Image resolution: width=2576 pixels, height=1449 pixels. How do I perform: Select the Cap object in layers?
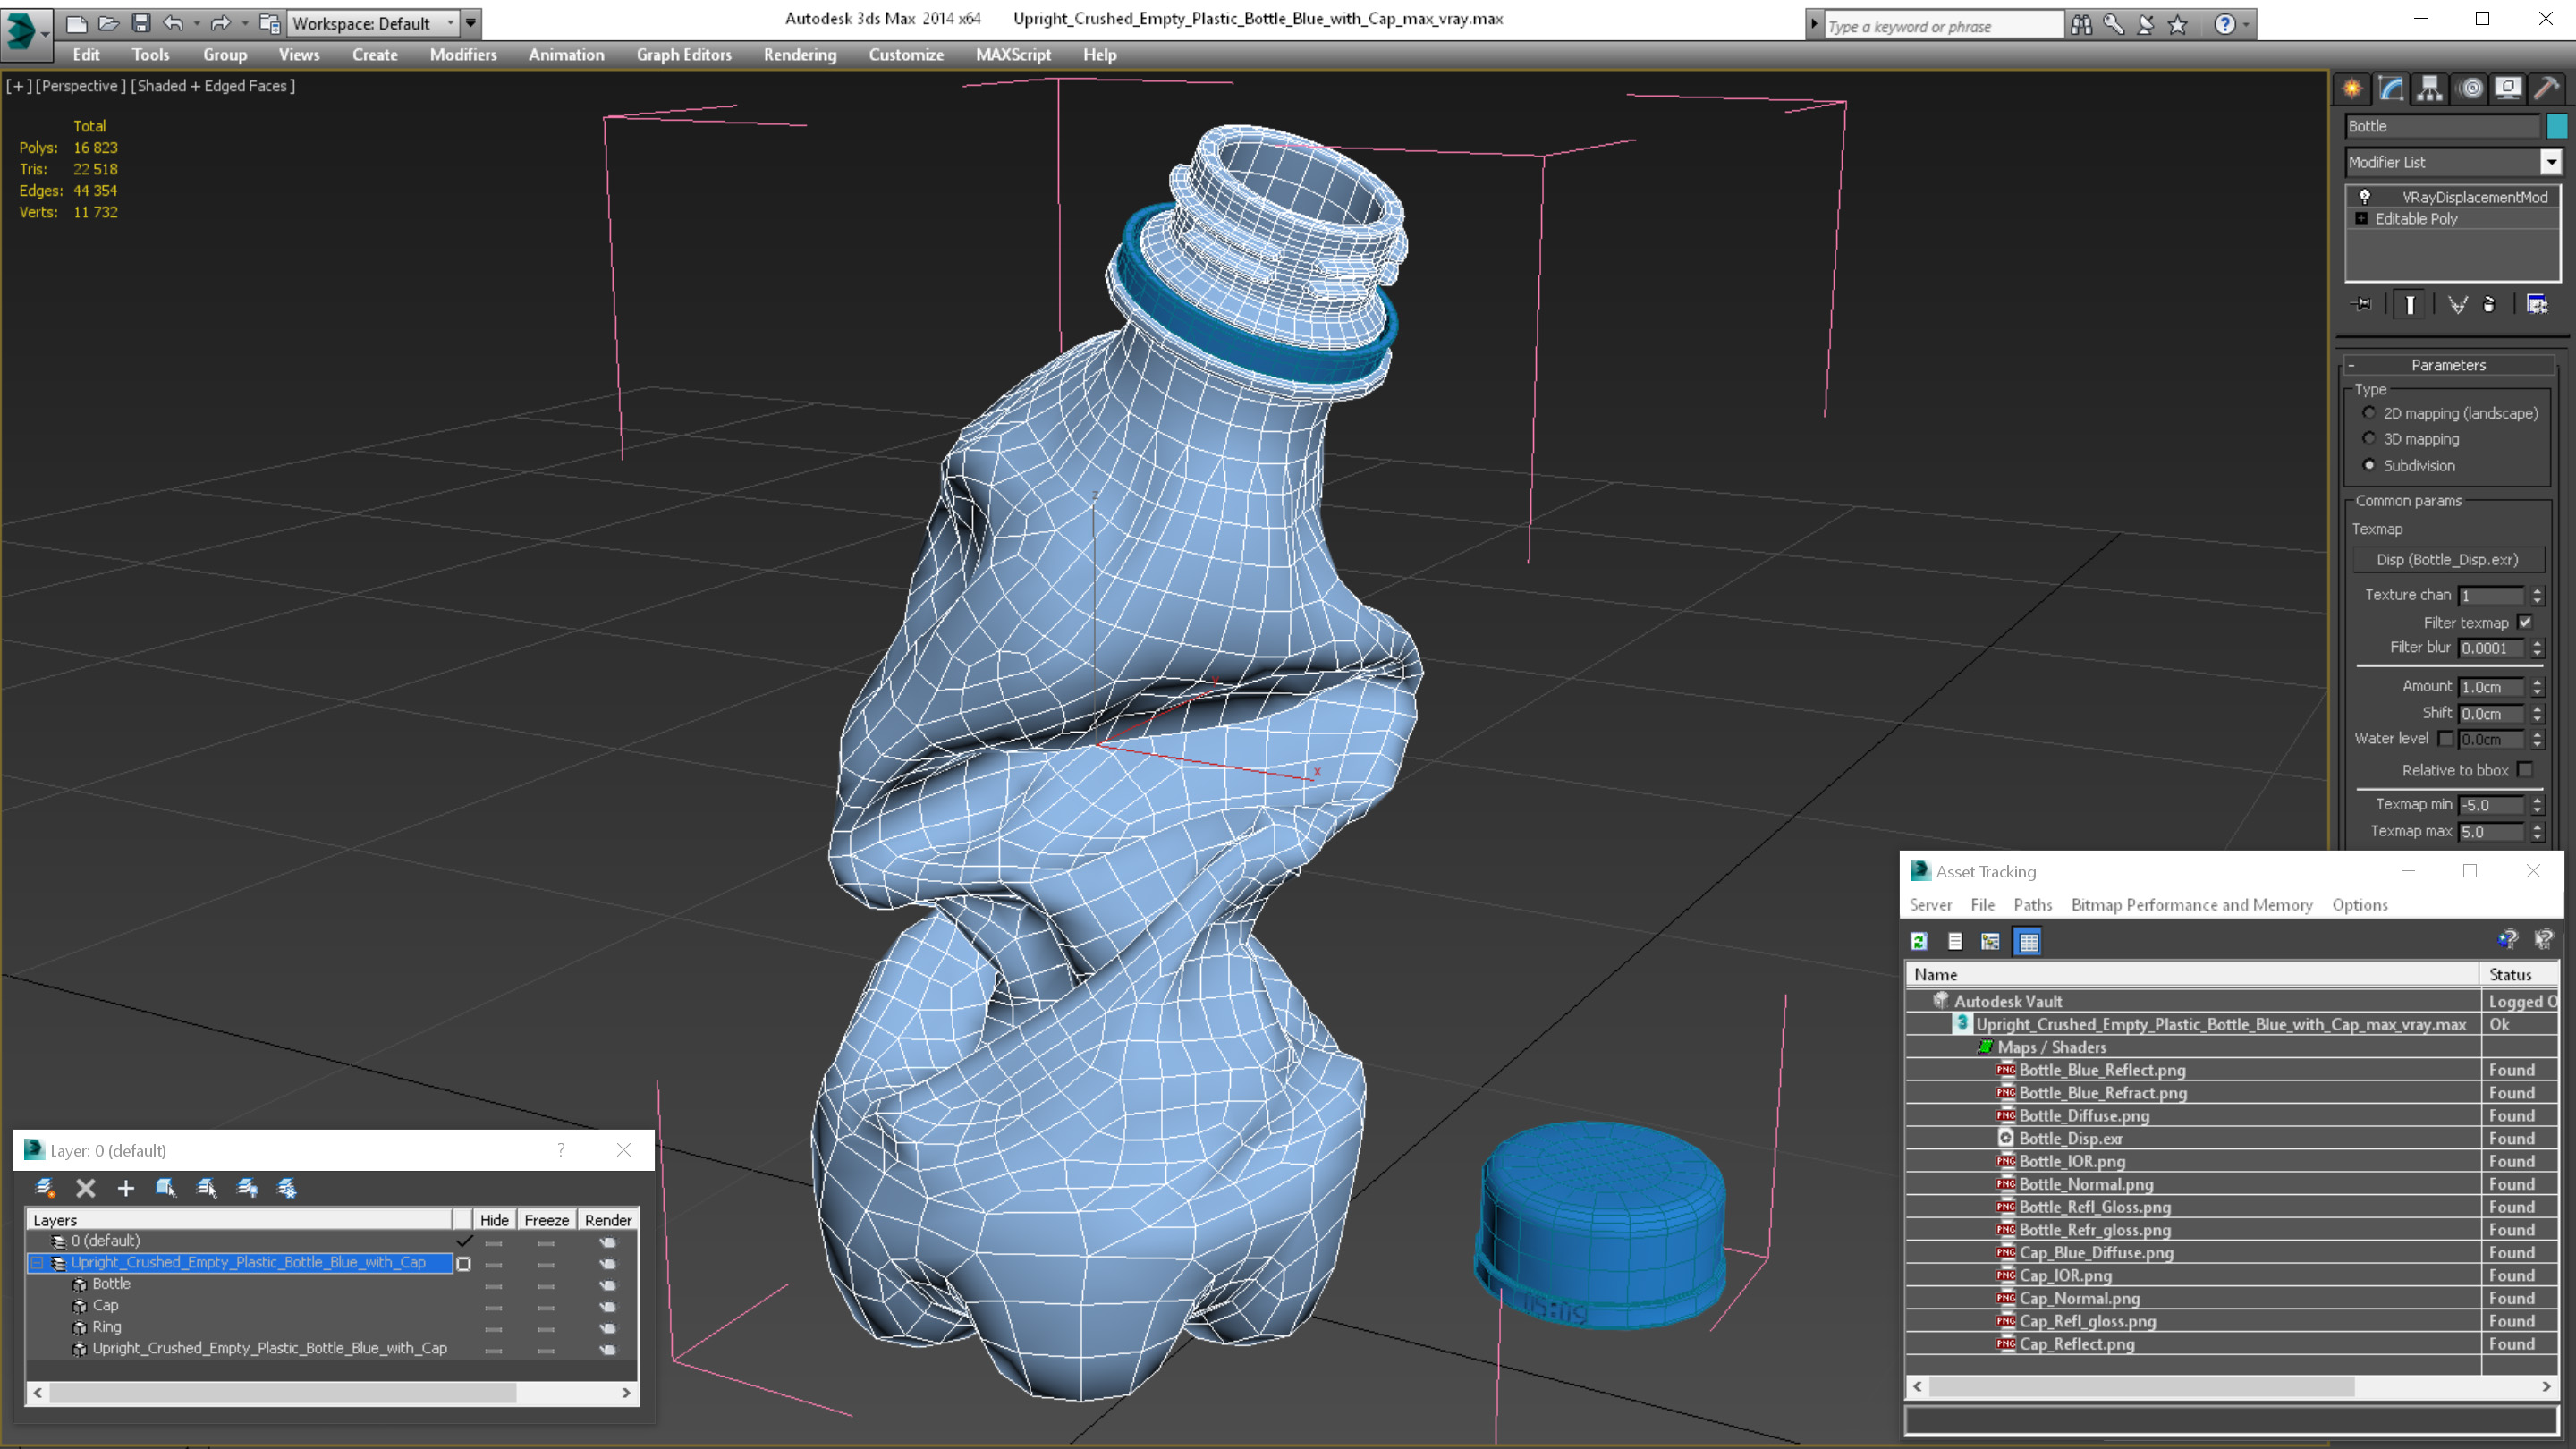point(105,1306)
